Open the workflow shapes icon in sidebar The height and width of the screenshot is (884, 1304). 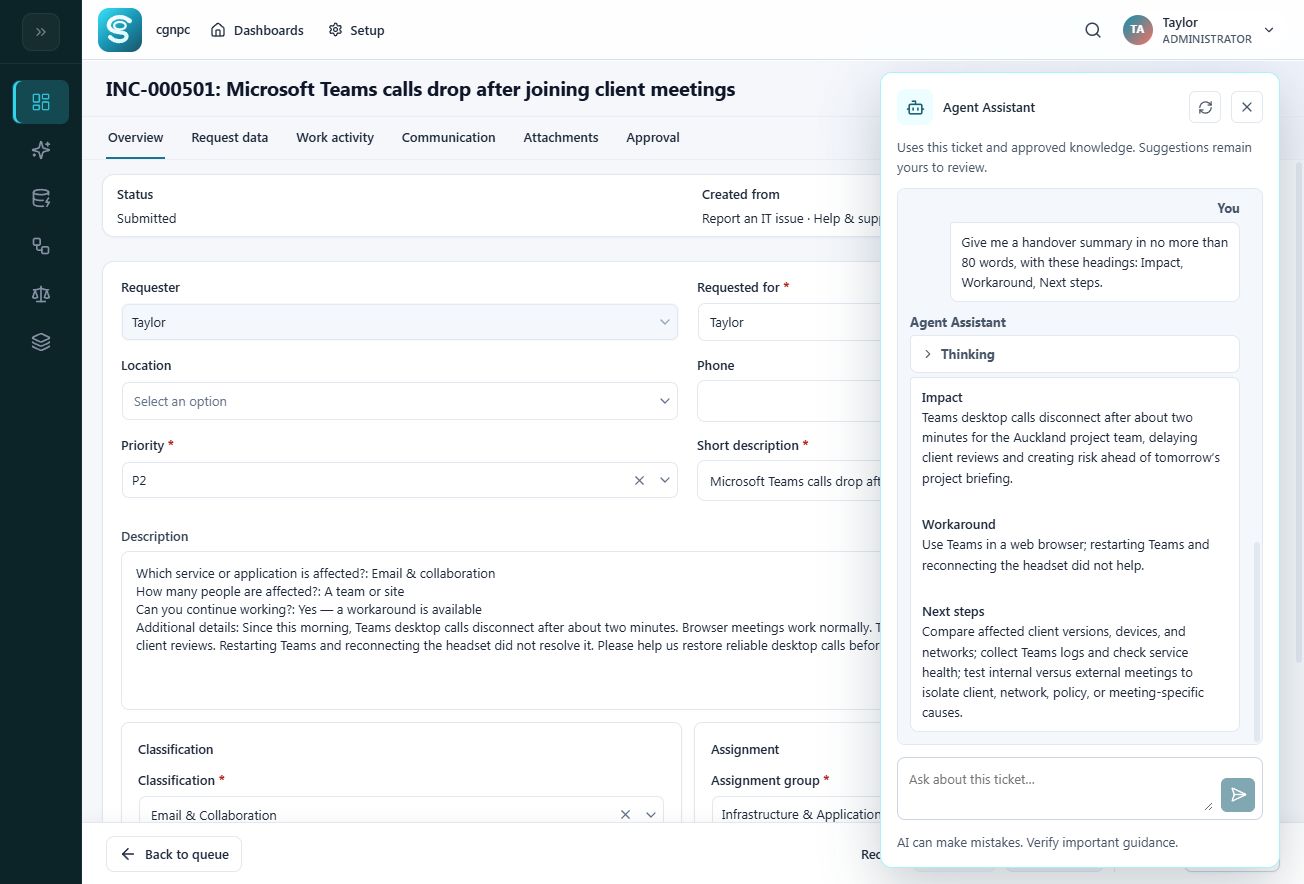click(x=41, y=246)
